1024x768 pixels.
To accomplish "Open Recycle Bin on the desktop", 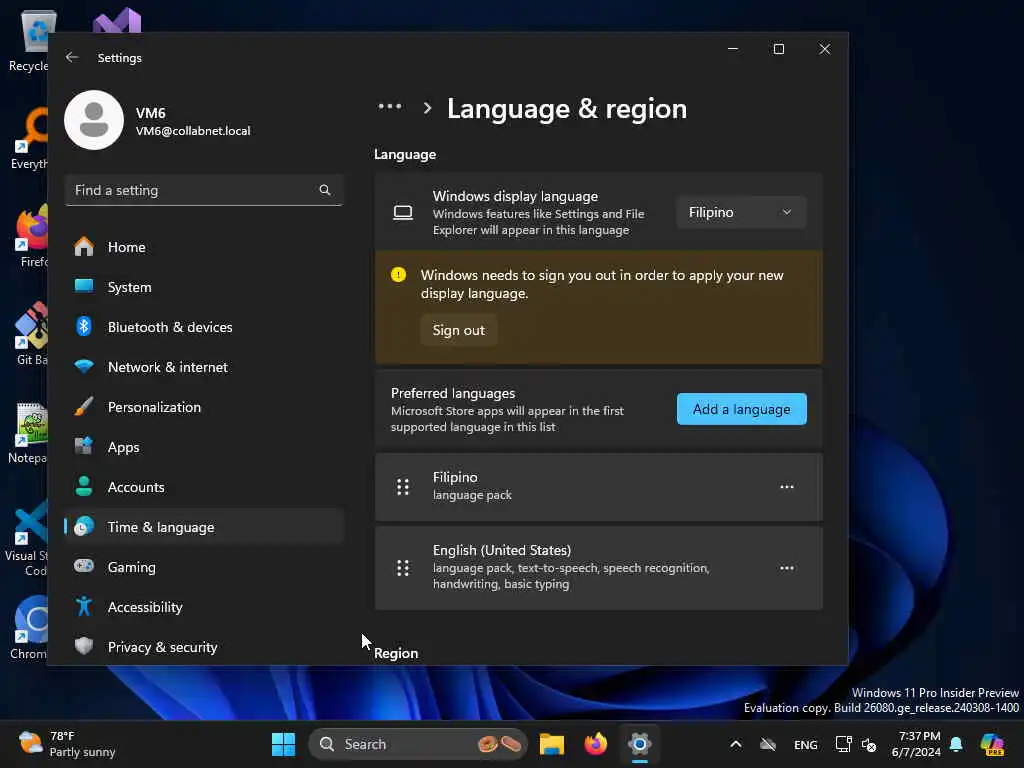I will point(30,41).
